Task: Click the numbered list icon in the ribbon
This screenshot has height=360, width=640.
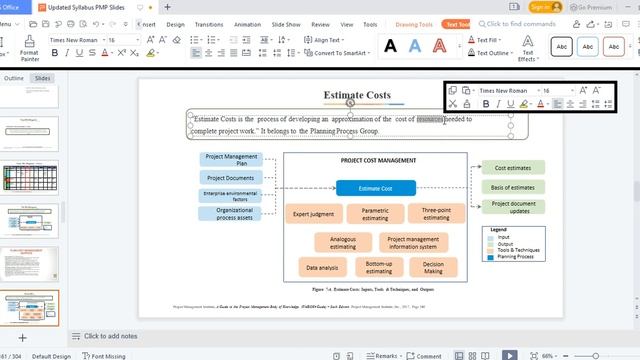Action: pyautogui.click(x=211, y=40)
